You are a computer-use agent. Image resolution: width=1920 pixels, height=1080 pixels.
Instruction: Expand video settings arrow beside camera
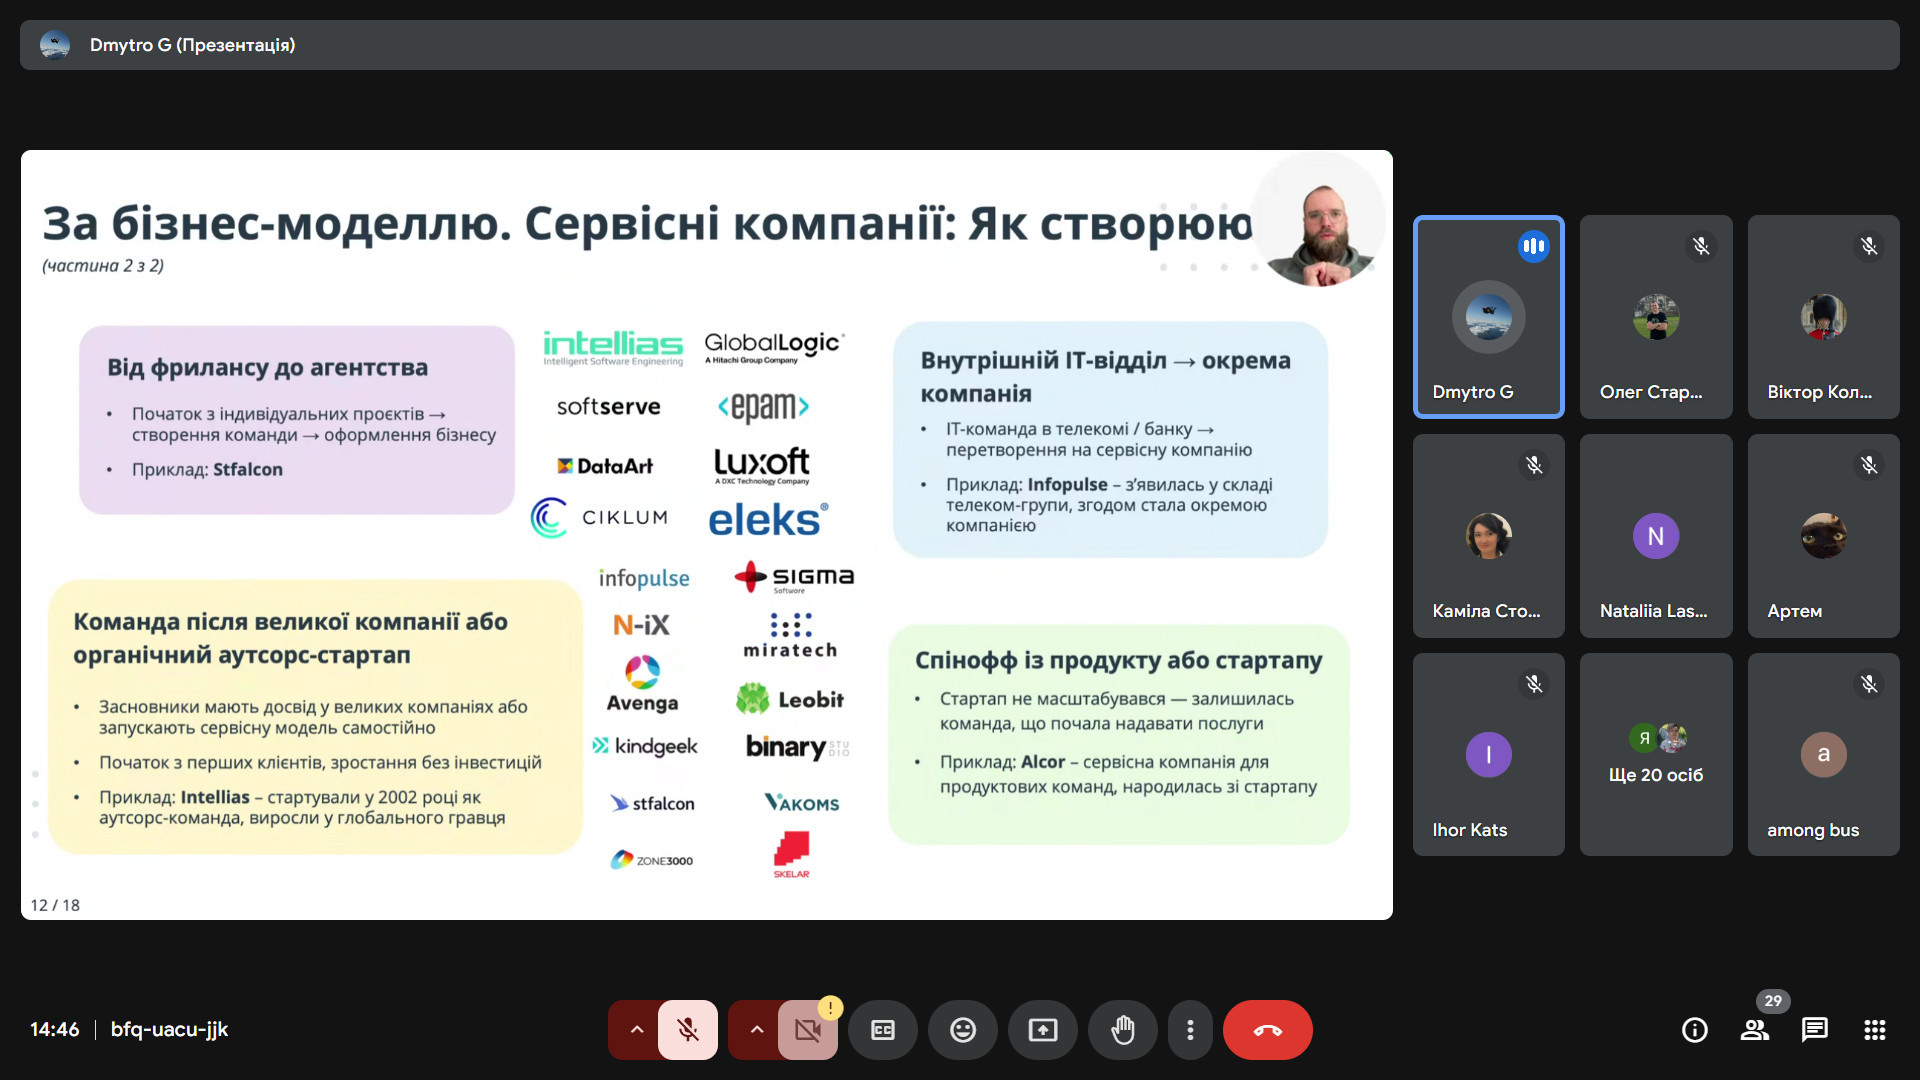click(x=756, y=1030)
